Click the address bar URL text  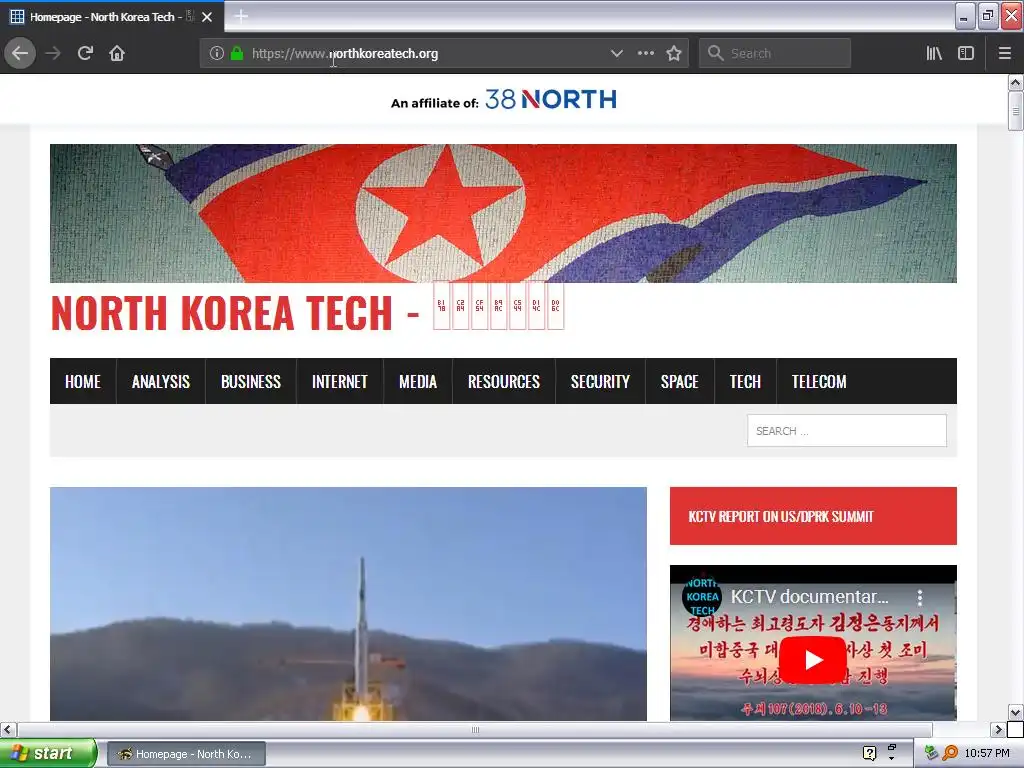coord(345,54)
